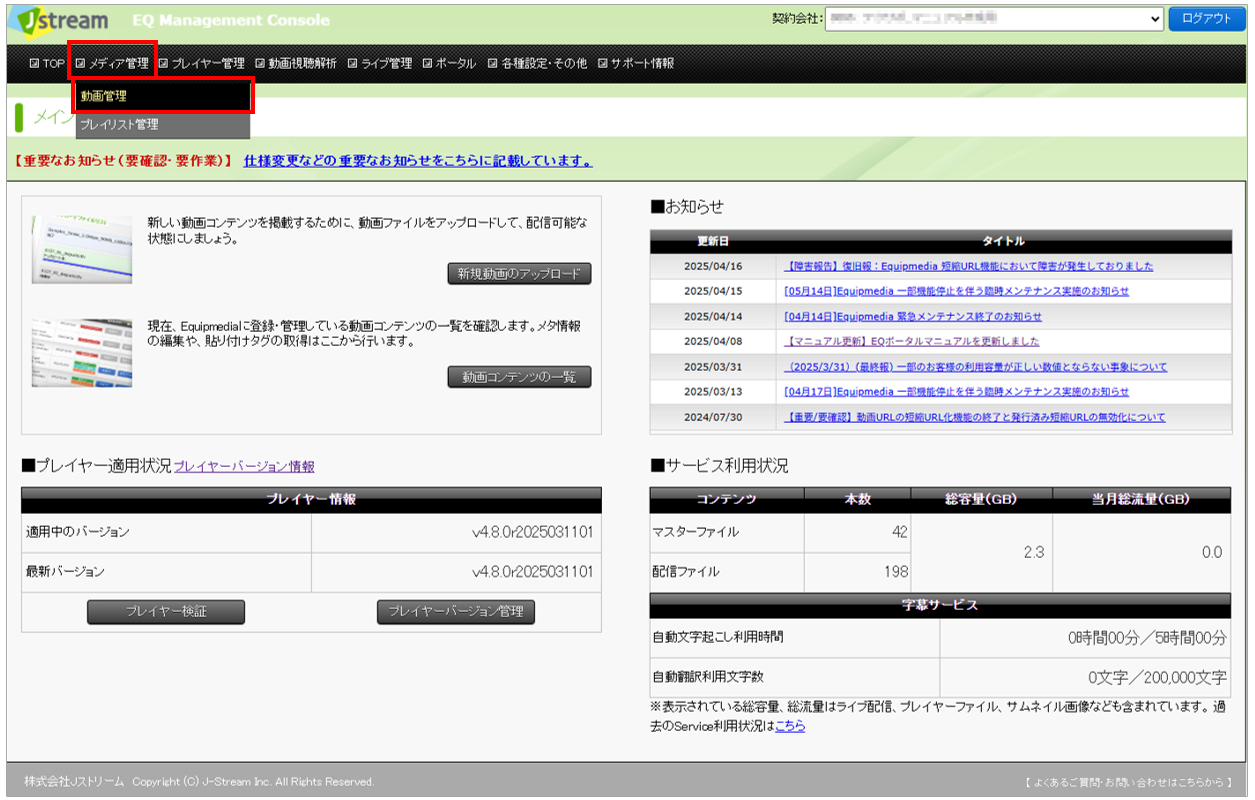Click the icon beside ポータル
The image size is (1255, 800).
428,63
